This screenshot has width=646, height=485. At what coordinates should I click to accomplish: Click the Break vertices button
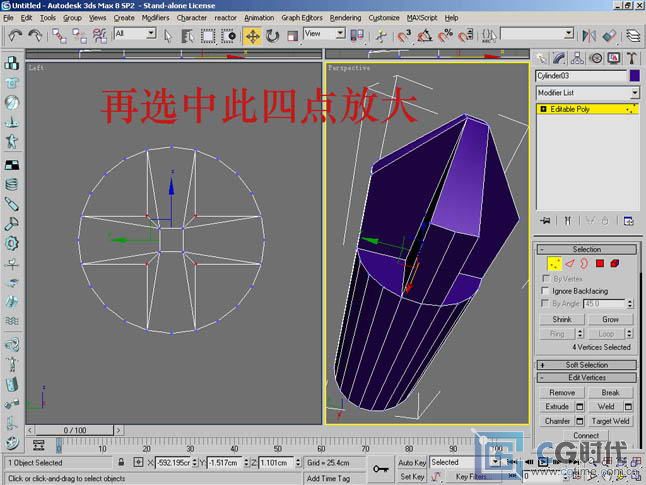610,393
